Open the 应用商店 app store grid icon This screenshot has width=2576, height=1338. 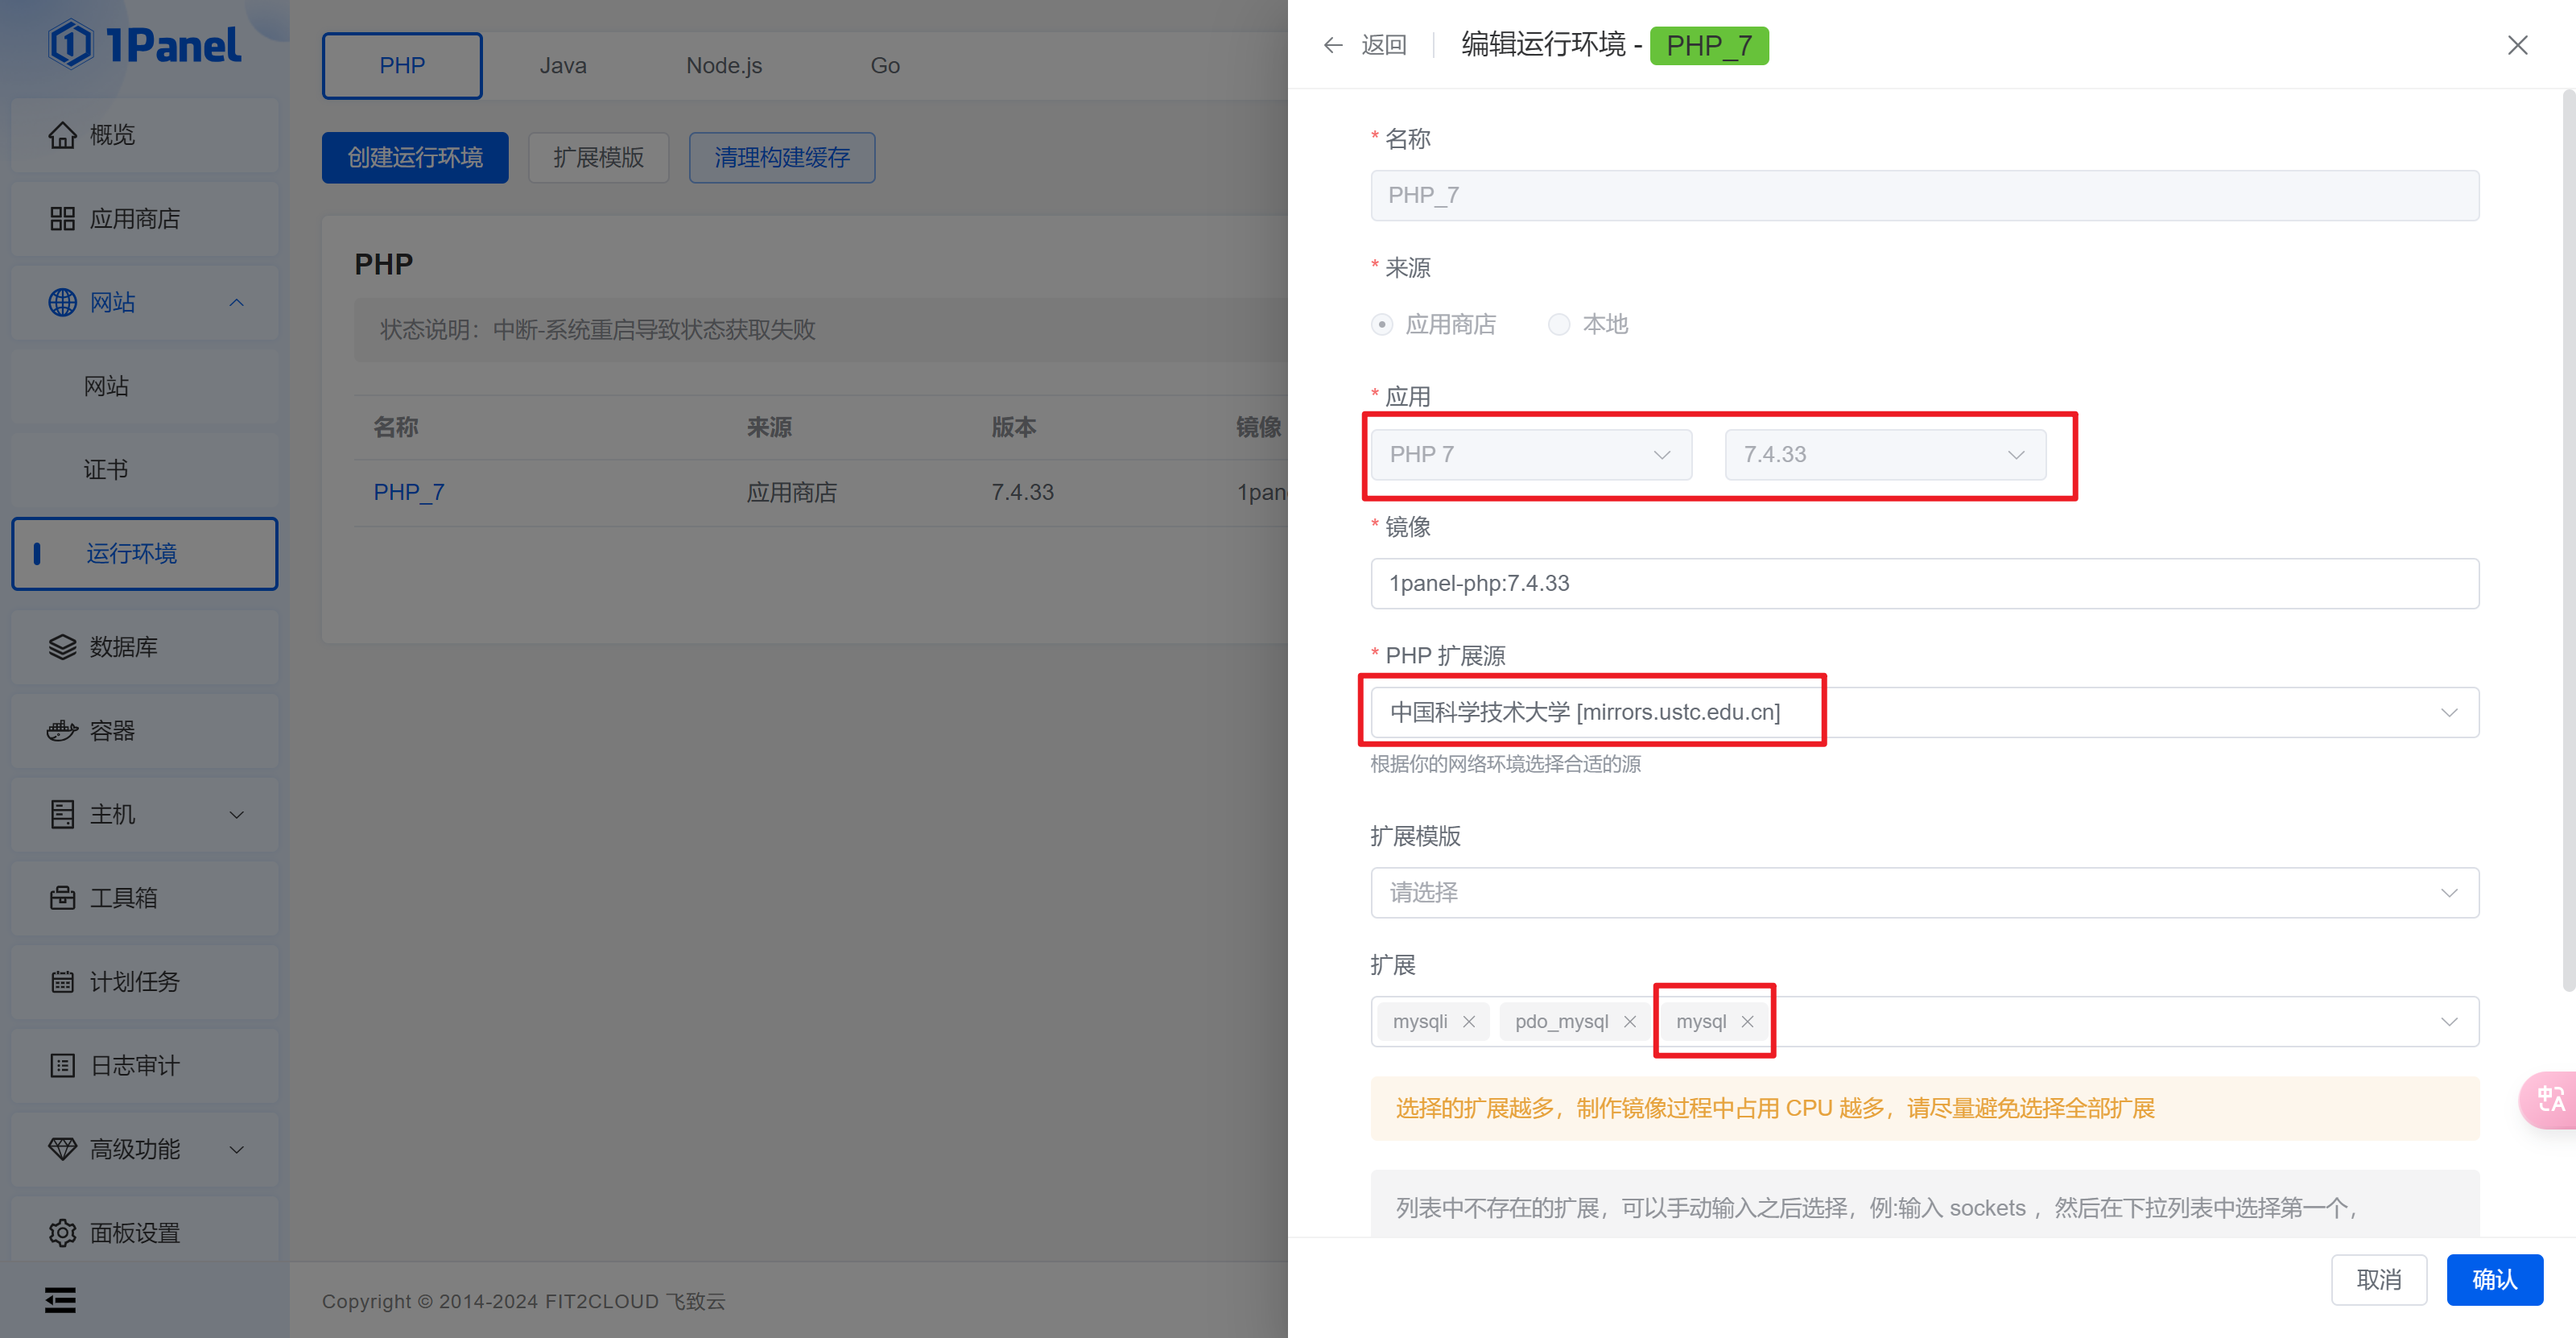(62, 219)
